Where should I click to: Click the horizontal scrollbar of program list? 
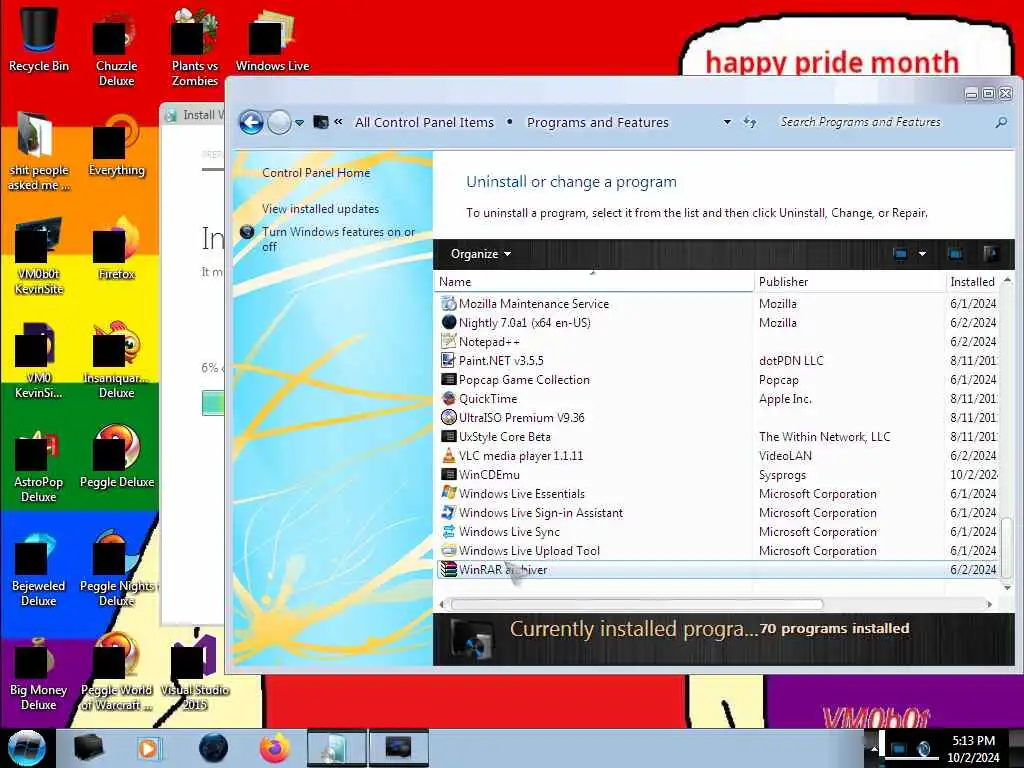[x=637, y=604]
